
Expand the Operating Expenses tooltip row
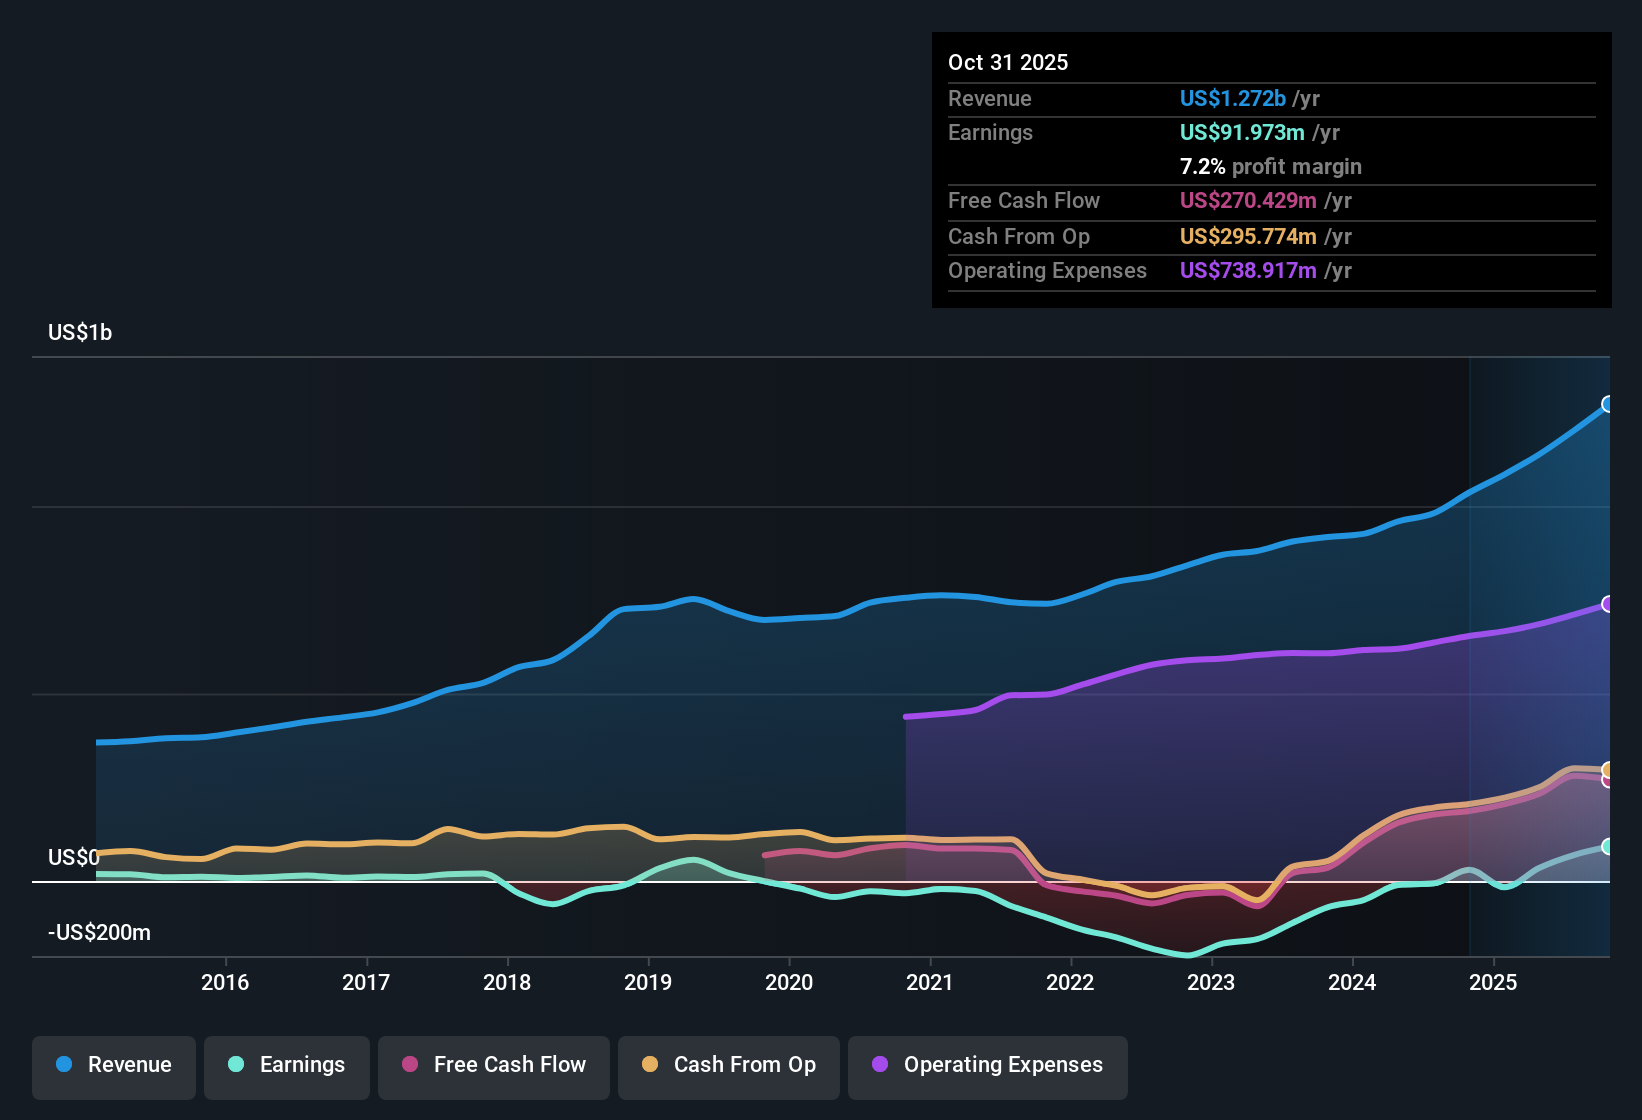coord(1047,271)
